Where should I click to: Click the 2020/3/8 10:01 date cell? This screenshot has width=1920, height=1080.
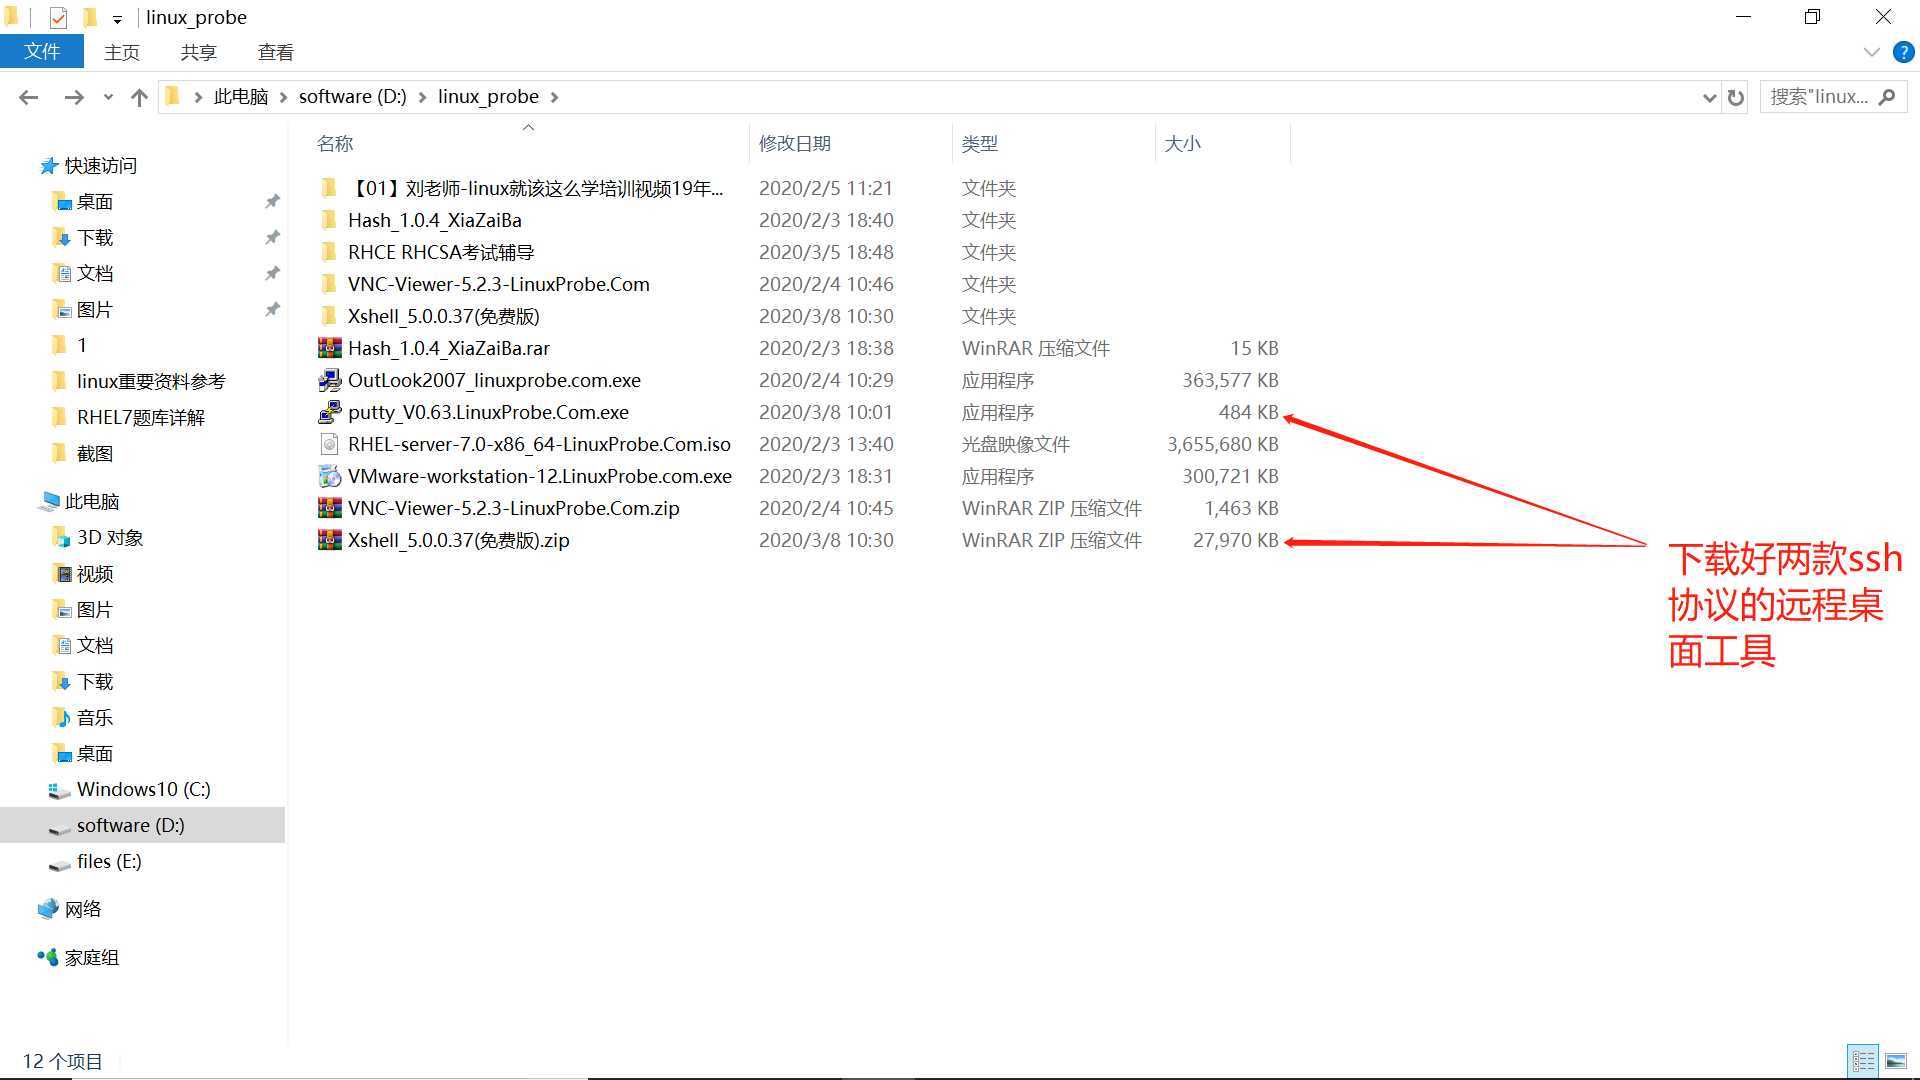tap(826, 412)
